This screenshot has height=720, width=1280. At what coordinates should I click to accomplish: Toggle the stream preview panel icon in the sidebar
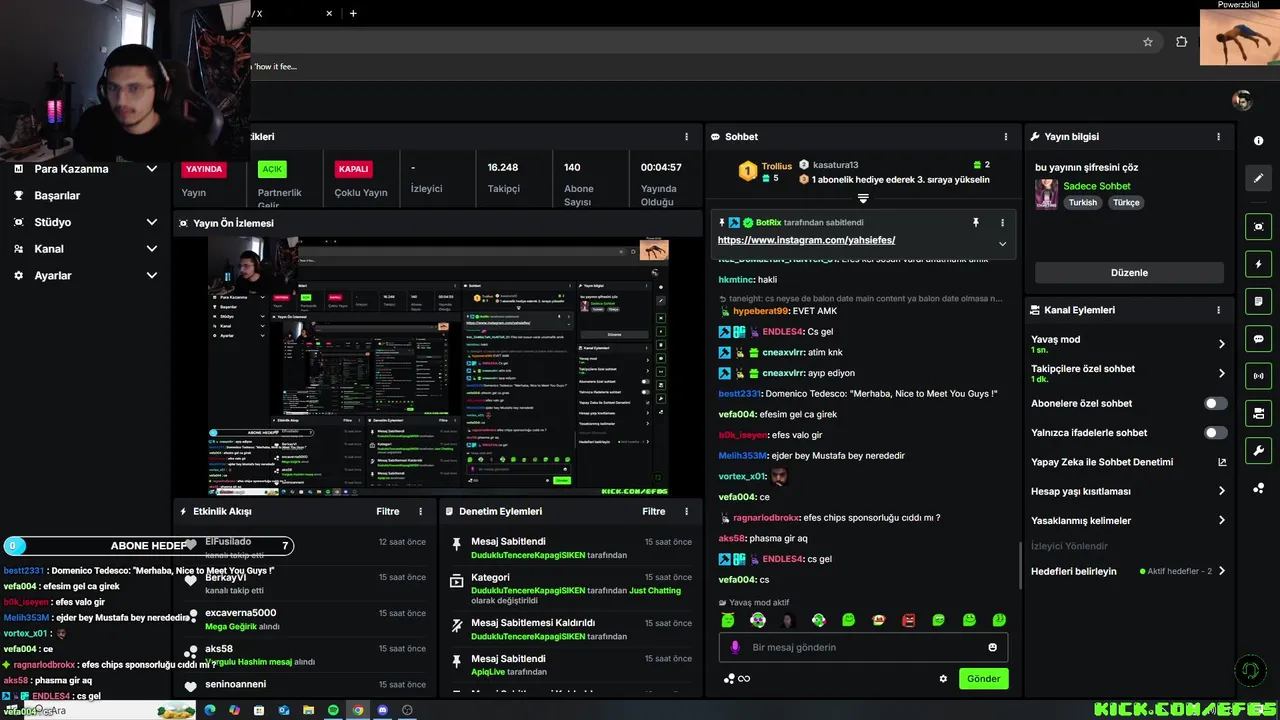1258,227
